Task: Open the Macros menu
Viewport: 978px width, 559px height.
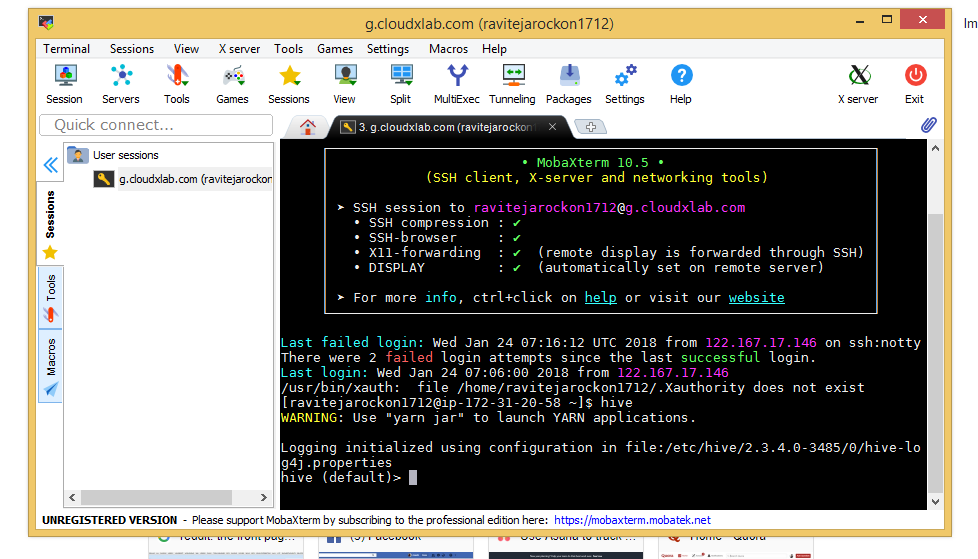Action: coord(448,49)
